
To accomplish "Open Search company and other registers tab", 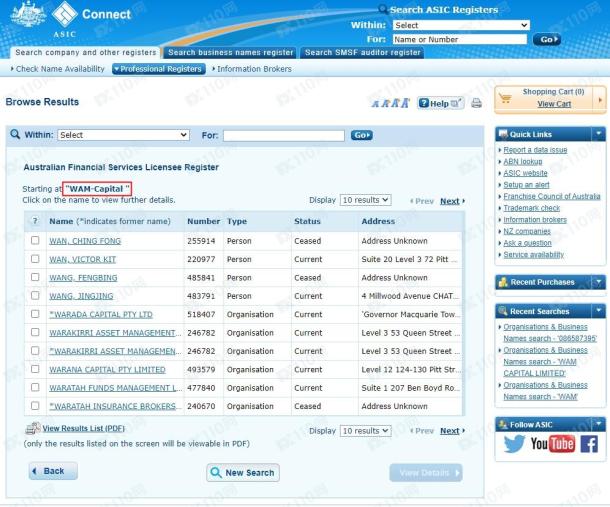I will point(86,53).
